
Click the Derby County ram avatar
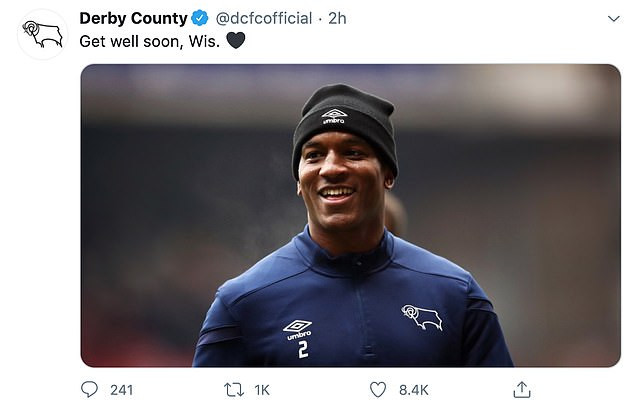42,34
